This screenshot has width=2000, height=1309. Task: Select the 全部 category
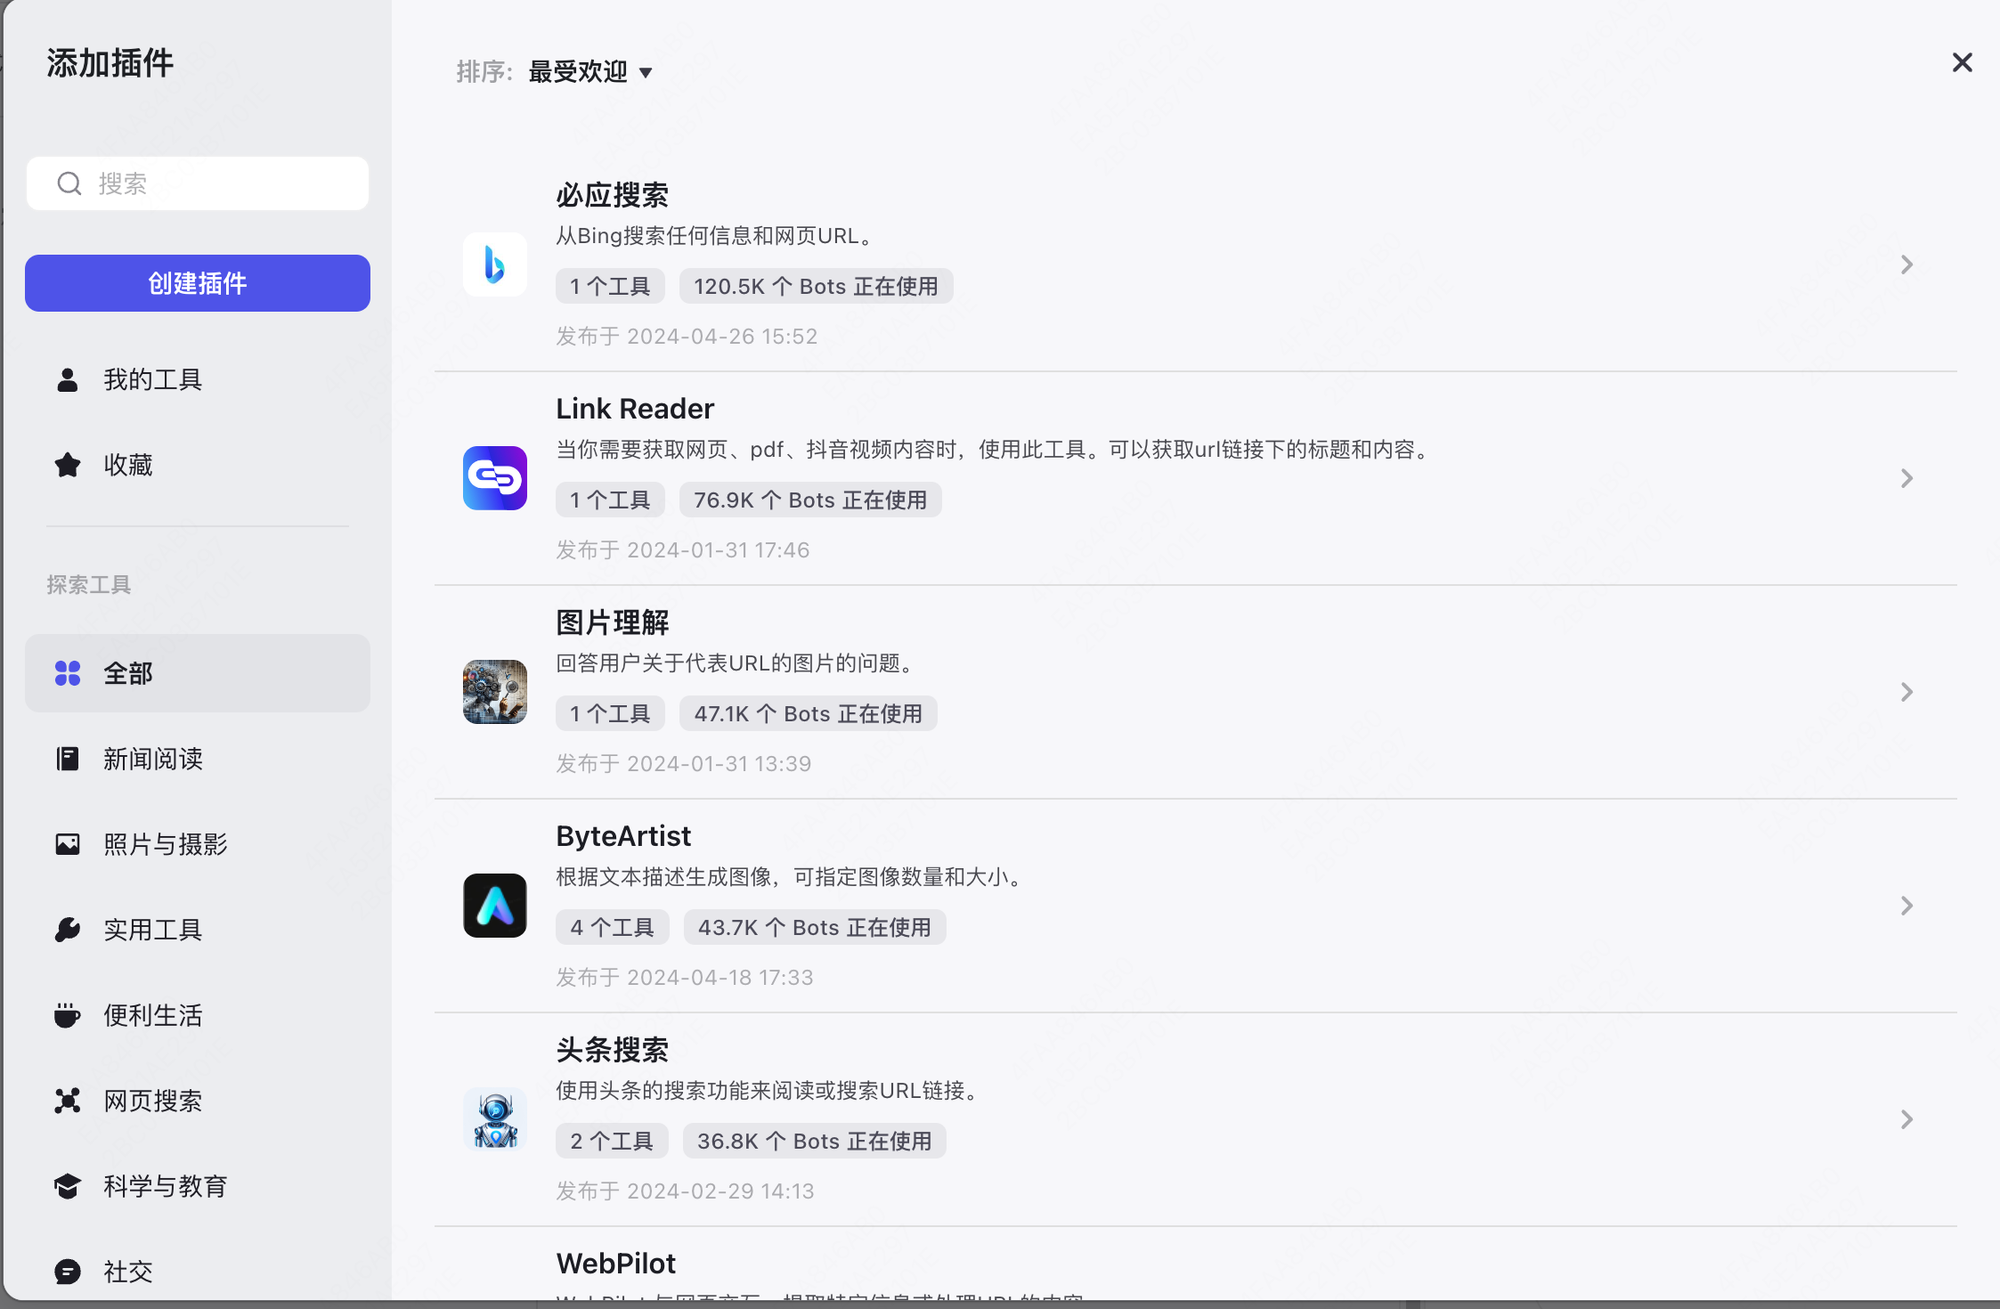click(x=197, y=673)
